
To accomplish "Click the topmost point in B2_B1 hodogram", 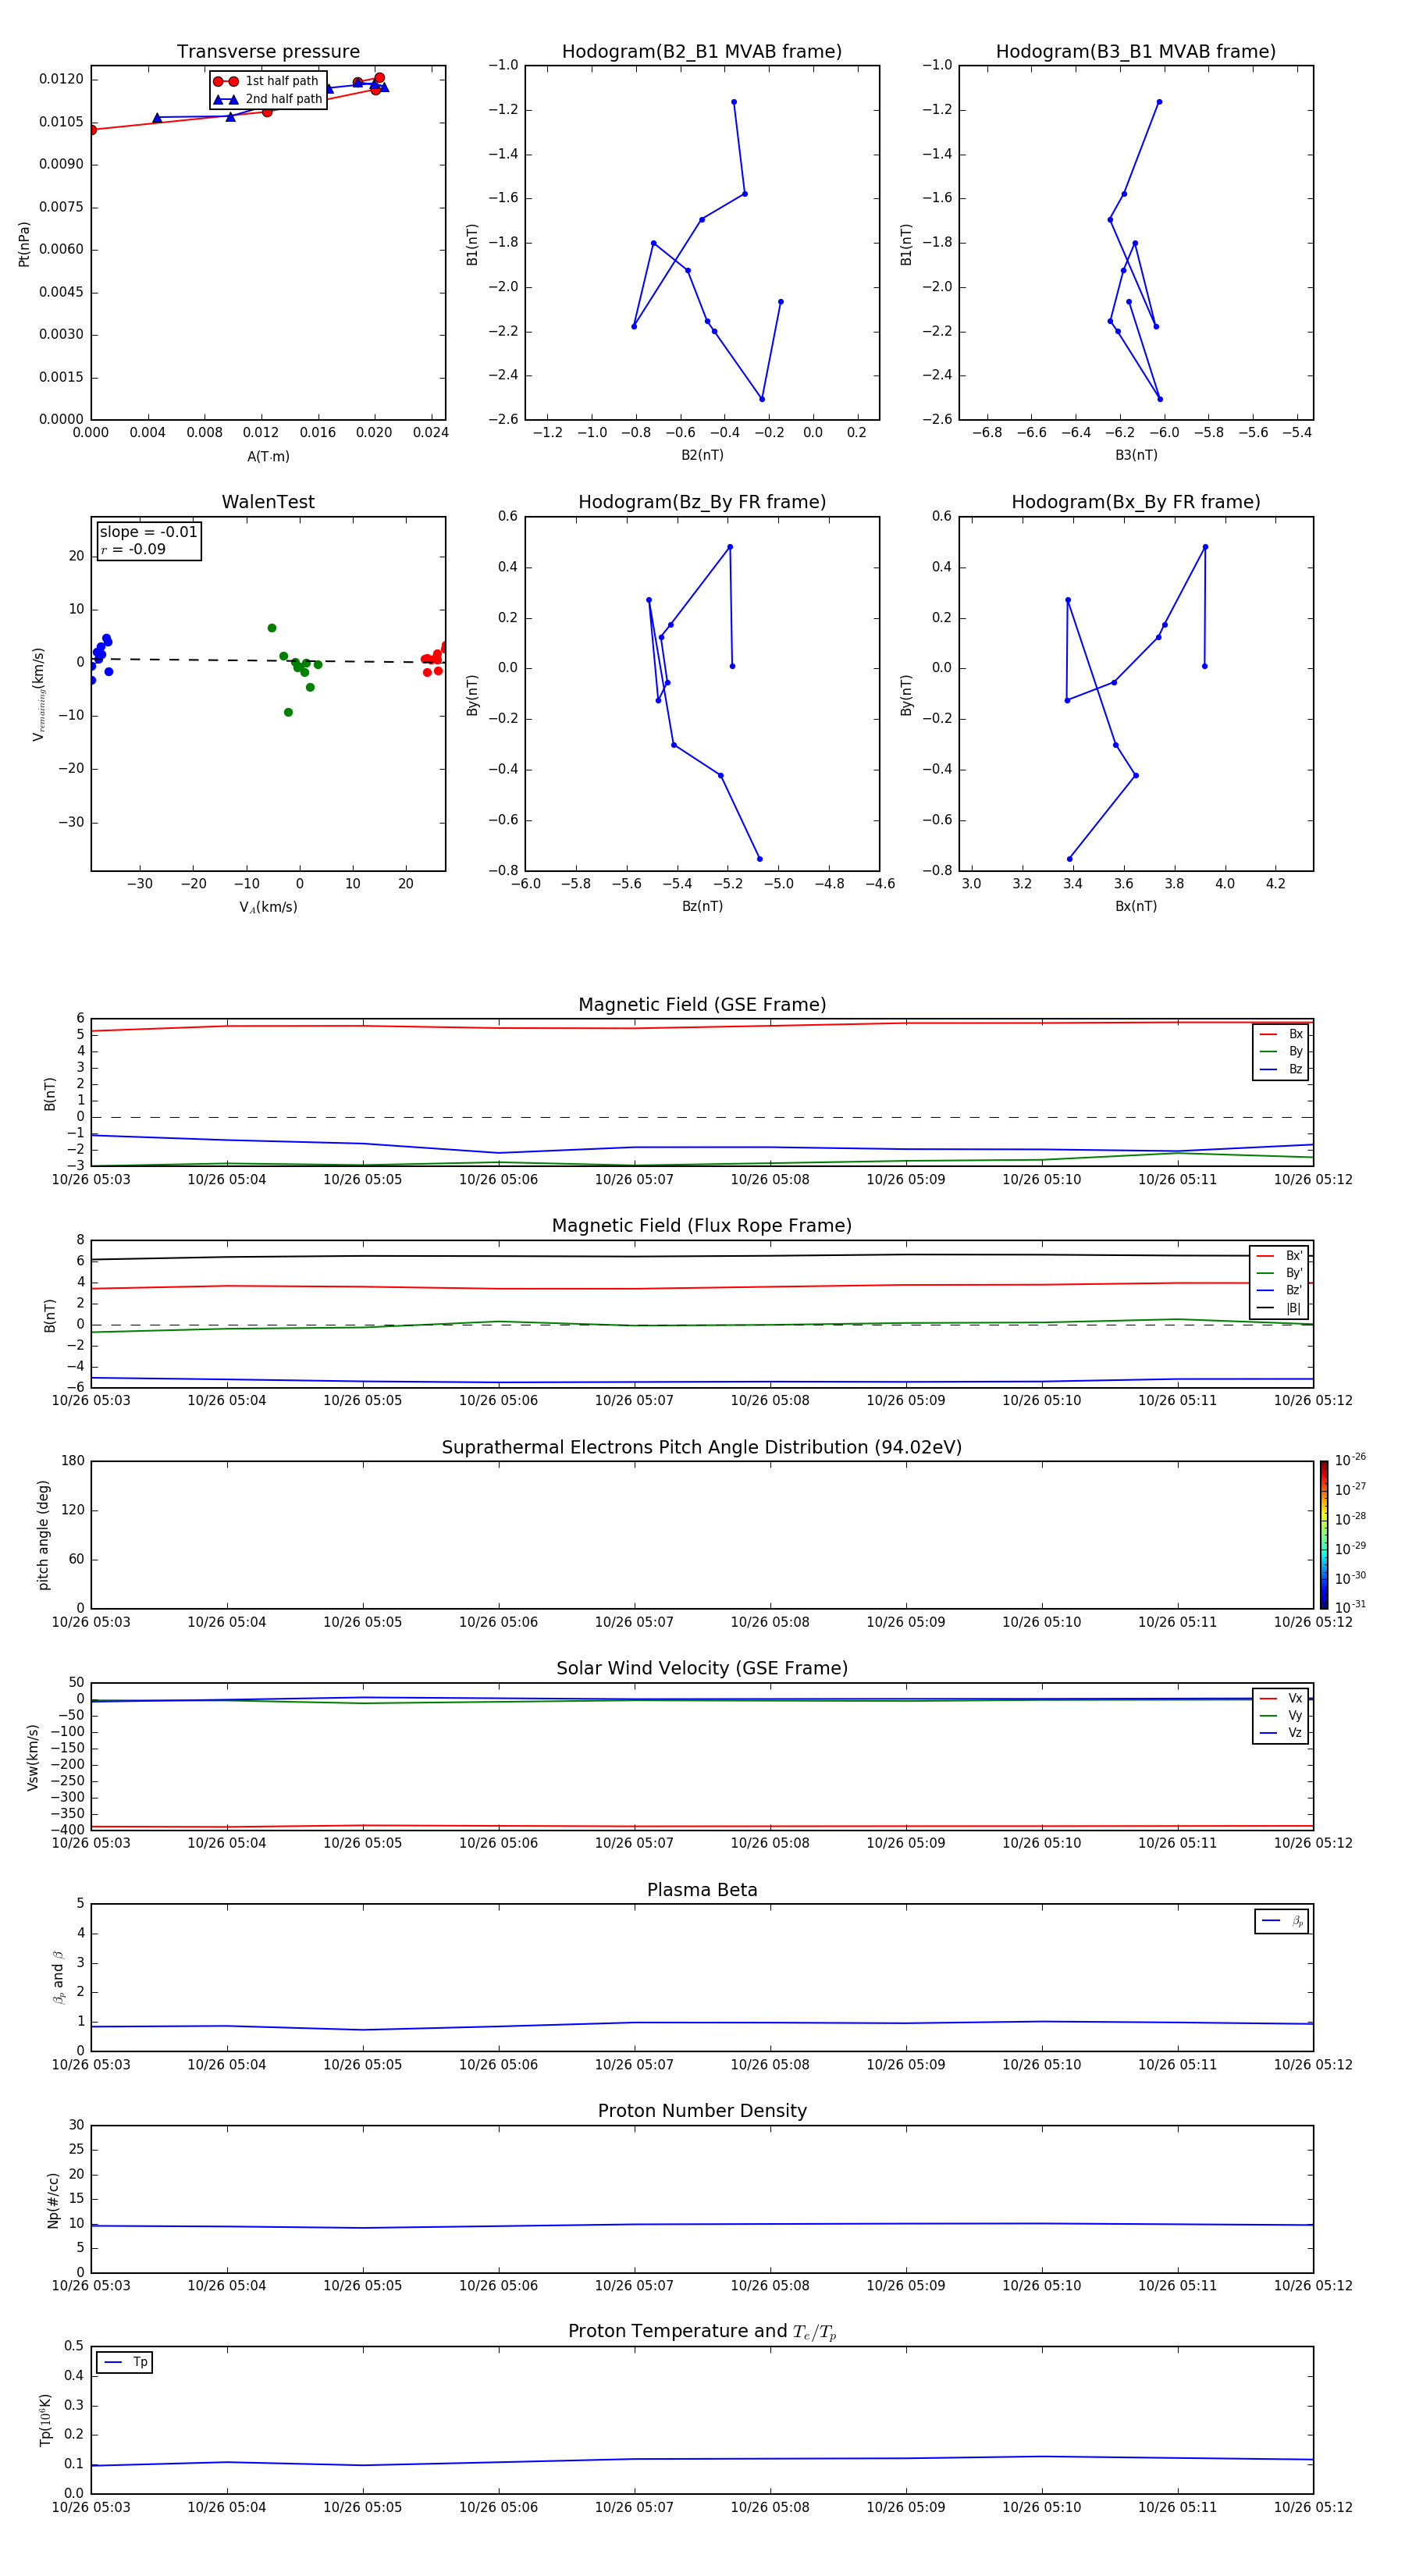I will [734, 102].
